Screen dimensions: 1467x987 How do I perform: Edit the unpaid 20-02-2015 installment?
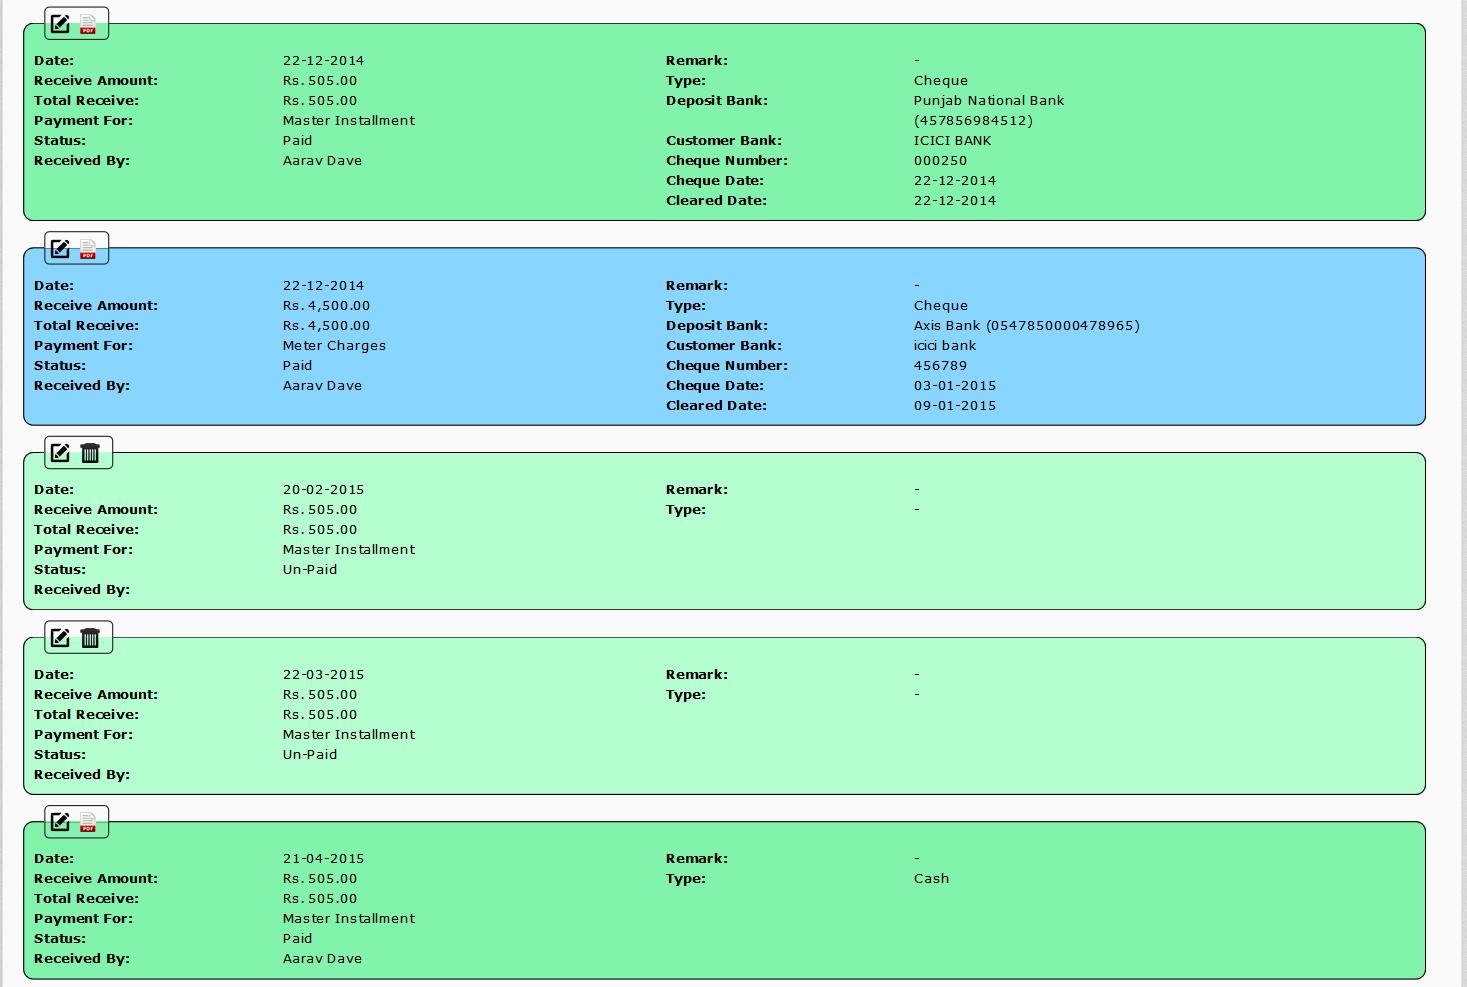click(60, 453)
